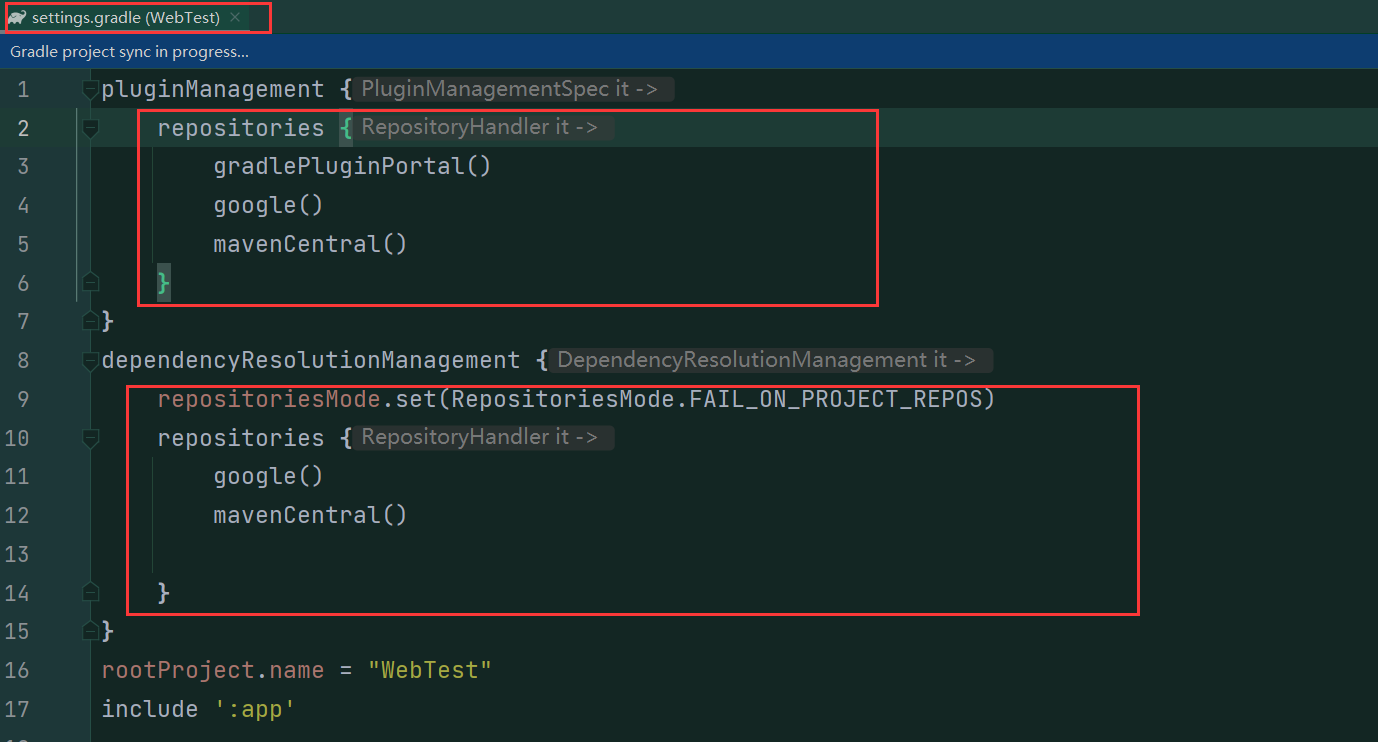Click the 'Gradle project sync in progress...' banner

pos(129,51)
